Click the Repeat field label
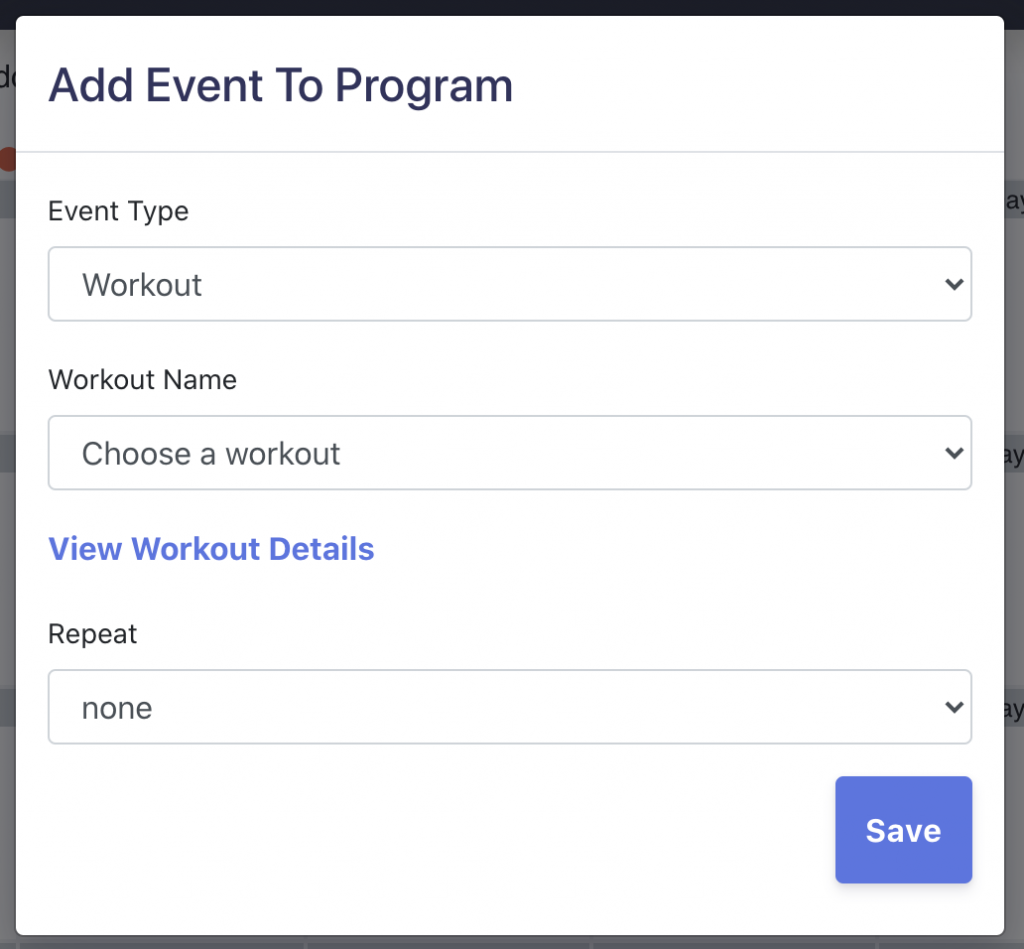1024x949 pixels. [x=93, y=634]
